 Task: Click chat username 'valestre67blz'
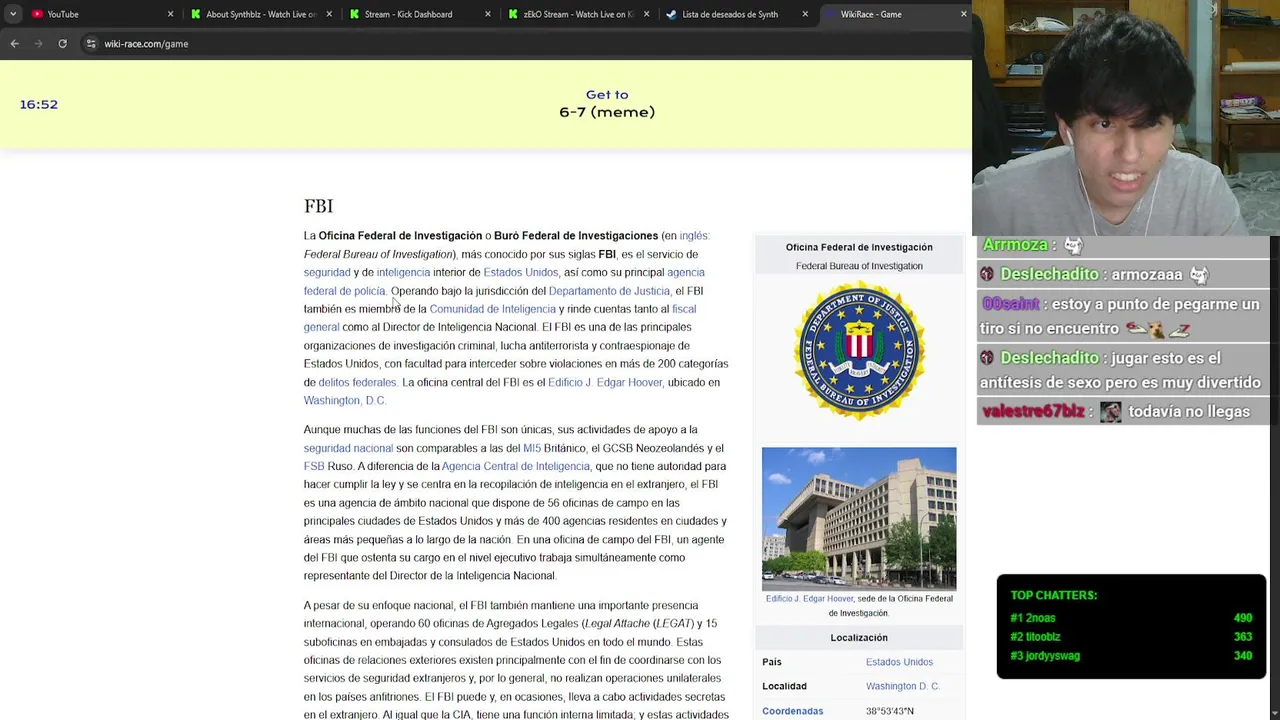pyautogui.click(x=1033, y=412)
